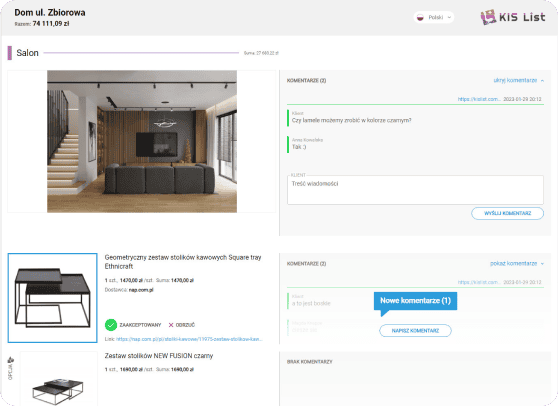The height and width of the screenshot is (406, 558).
Task: Send comment with WYŚLIJ KOMENTARZ button
Action: (x=507, y=213)
